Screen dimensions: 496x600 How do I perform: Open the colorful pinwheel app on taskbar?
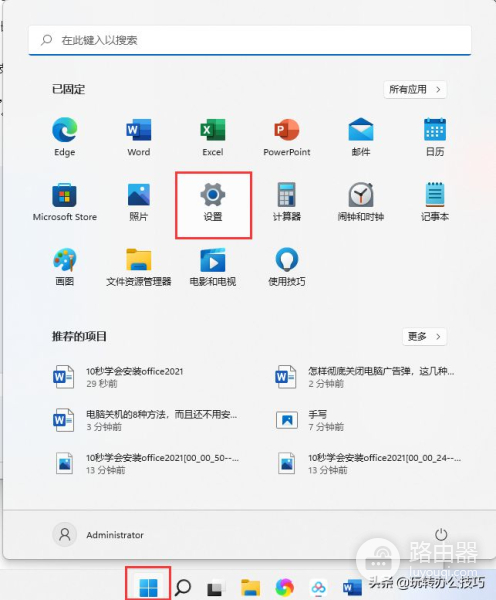point(285,587)
